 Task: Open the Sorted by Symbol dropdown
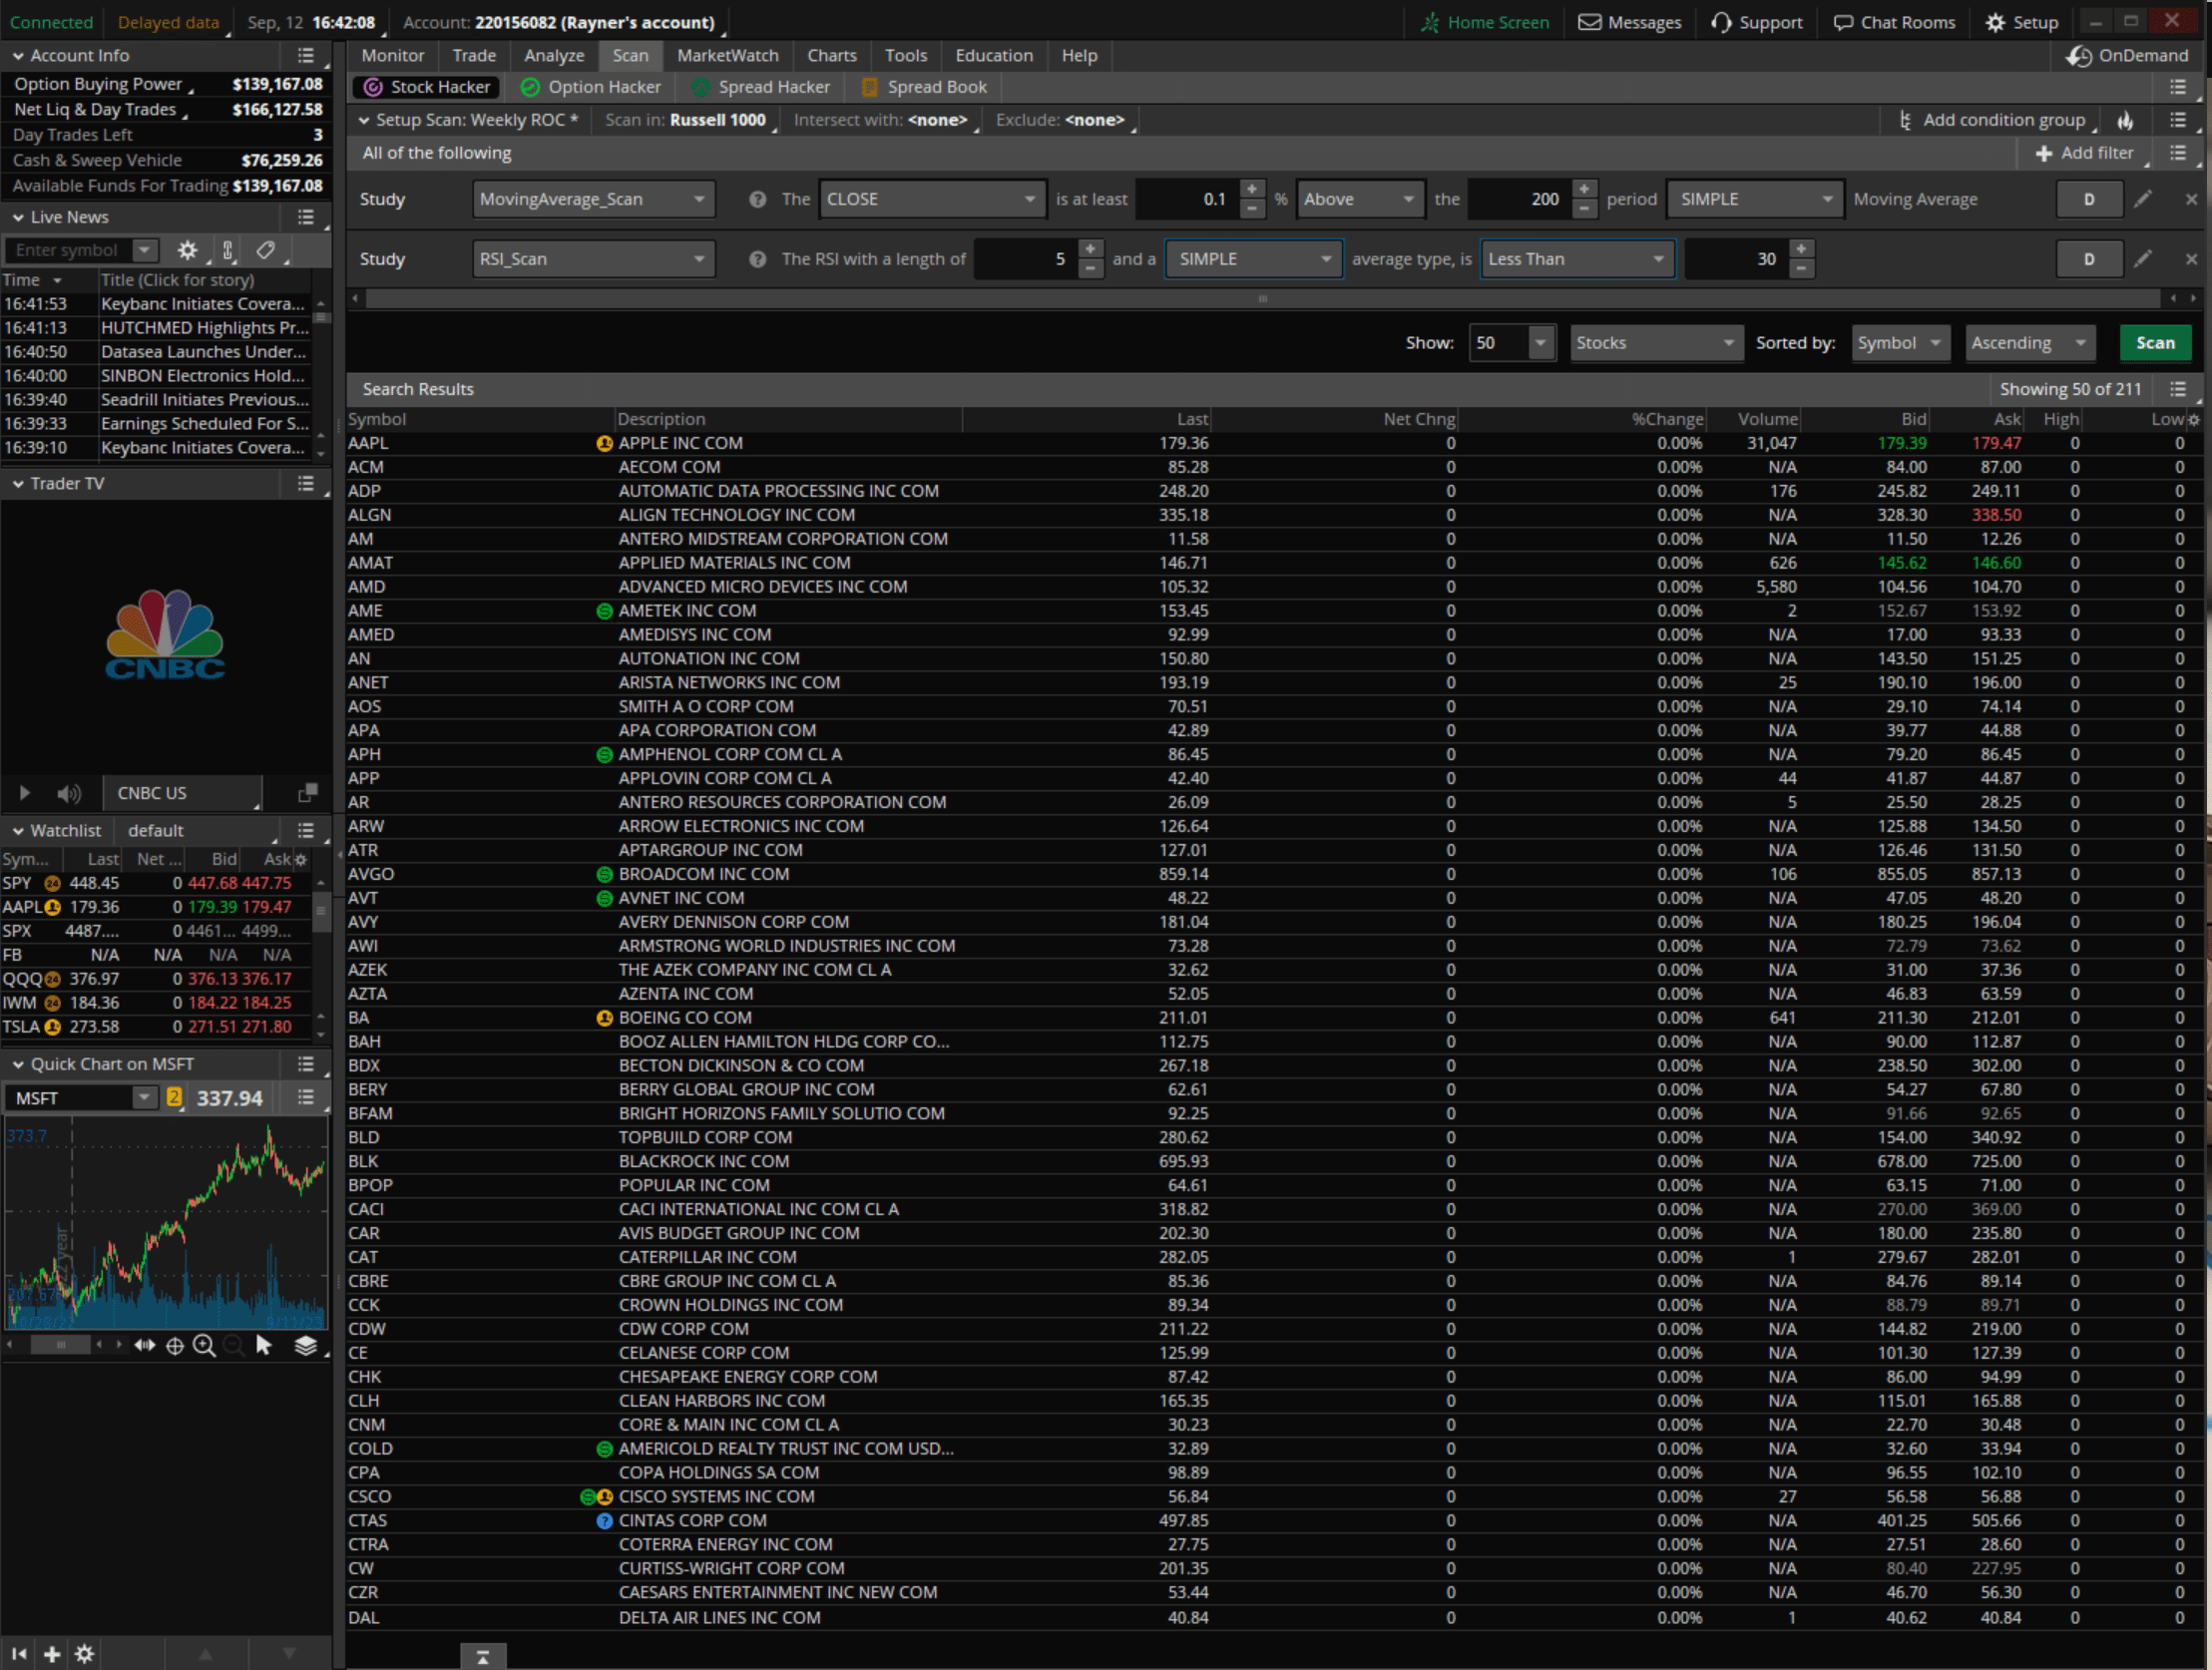coord(1900,343)
